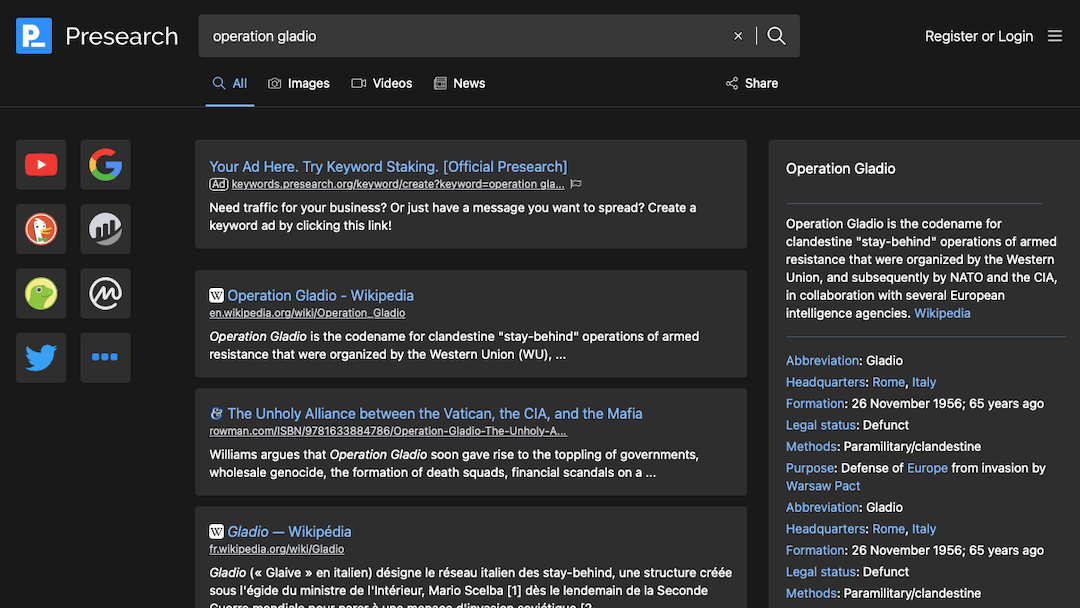The width and height of the screenshot is (1080, 608).
Task: Flag the keyword ad with the flag icon
Action: (x=576, y=184)
